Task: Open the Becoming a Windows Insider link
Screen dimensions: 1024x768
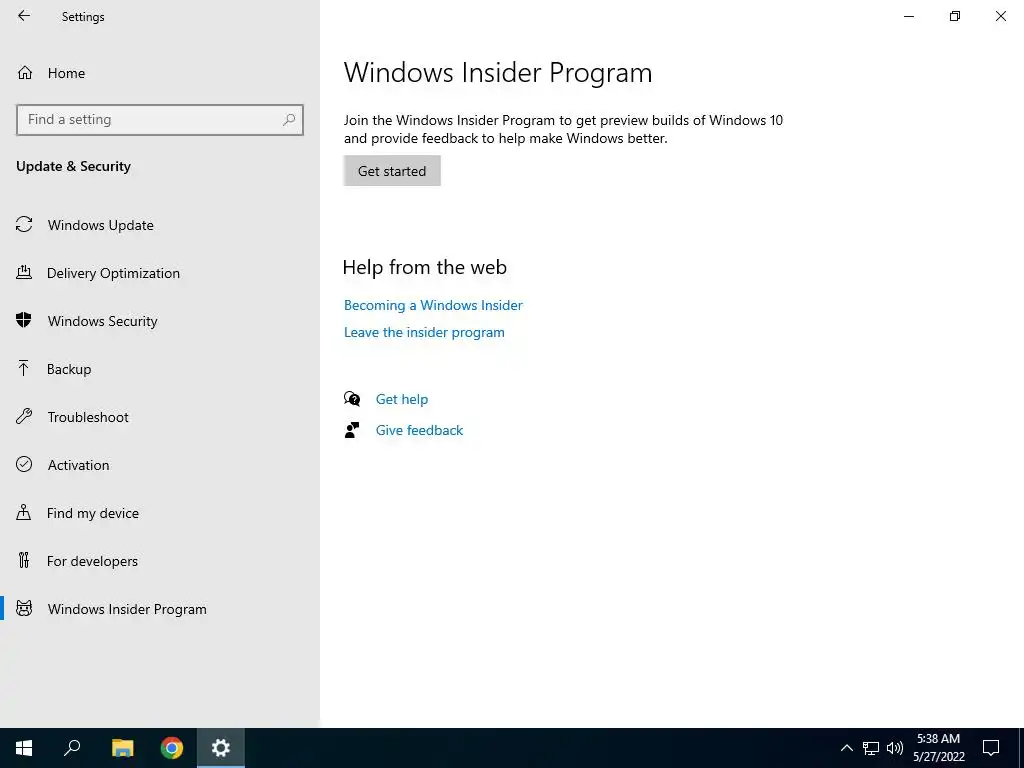Action: [433, 305]
